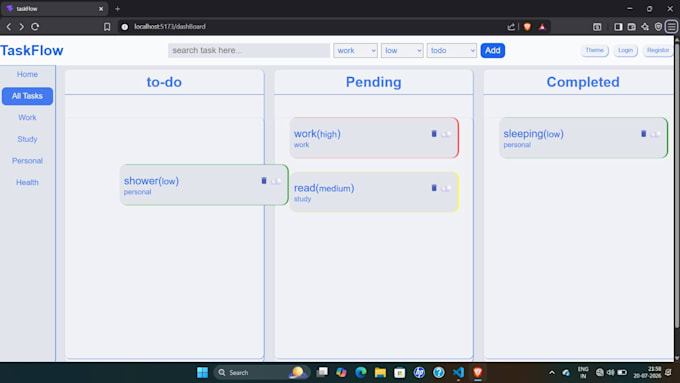Open the Brave Wallet icon
This screenshot has width=680, height=383.
[632, 26]
